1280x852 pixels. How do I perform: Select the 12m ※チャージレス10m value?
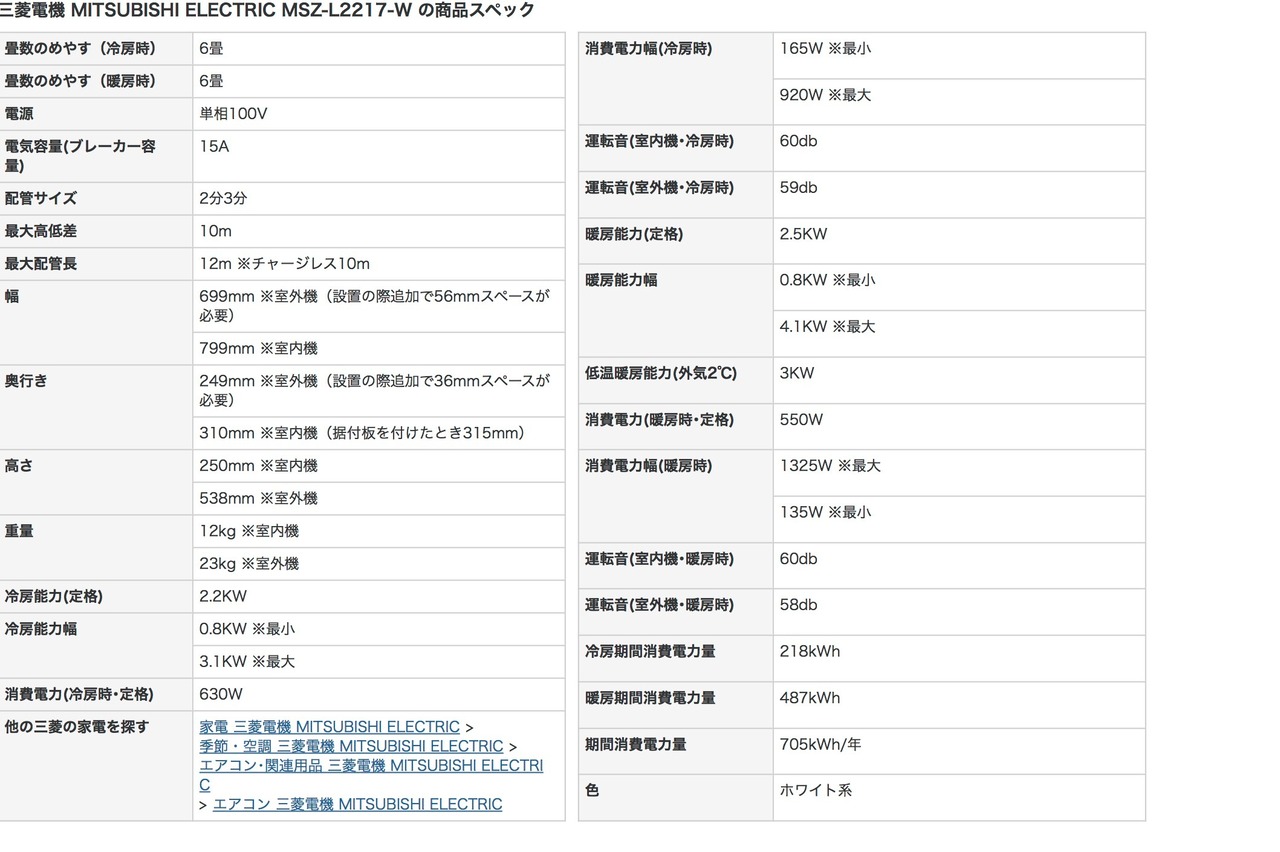coord(285,263)
